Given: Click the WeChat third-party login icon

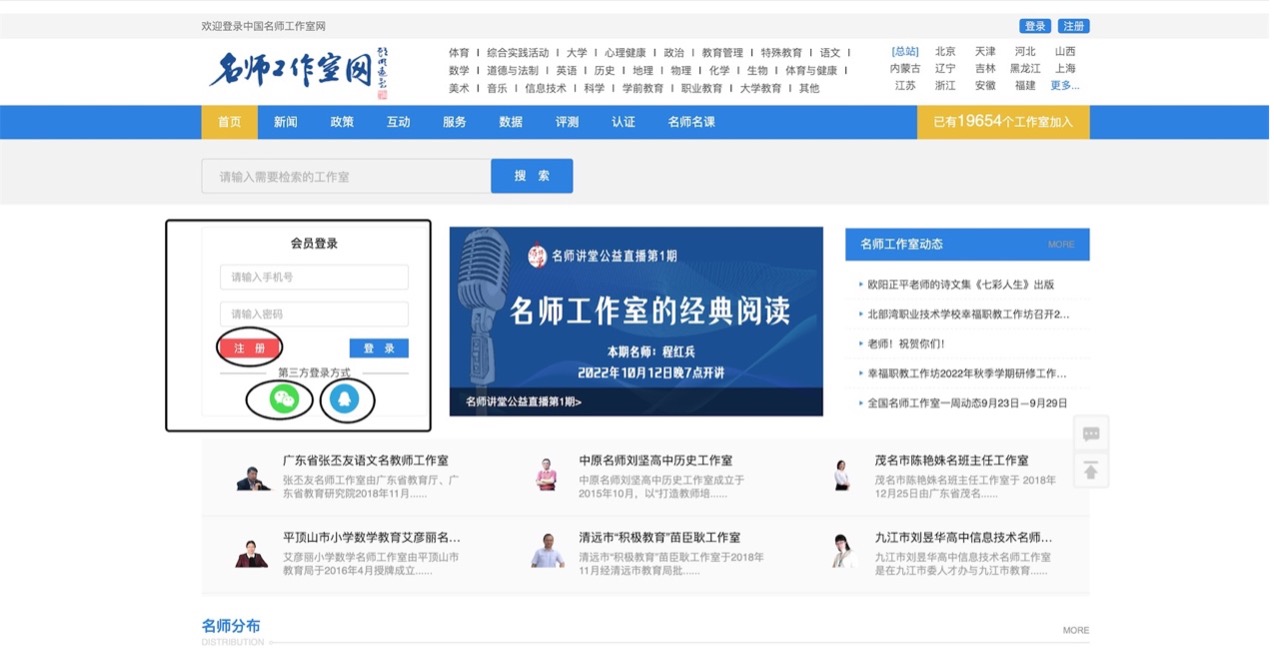Looking at the screenshot, I should pyautogui.click(x=284, y=399).
